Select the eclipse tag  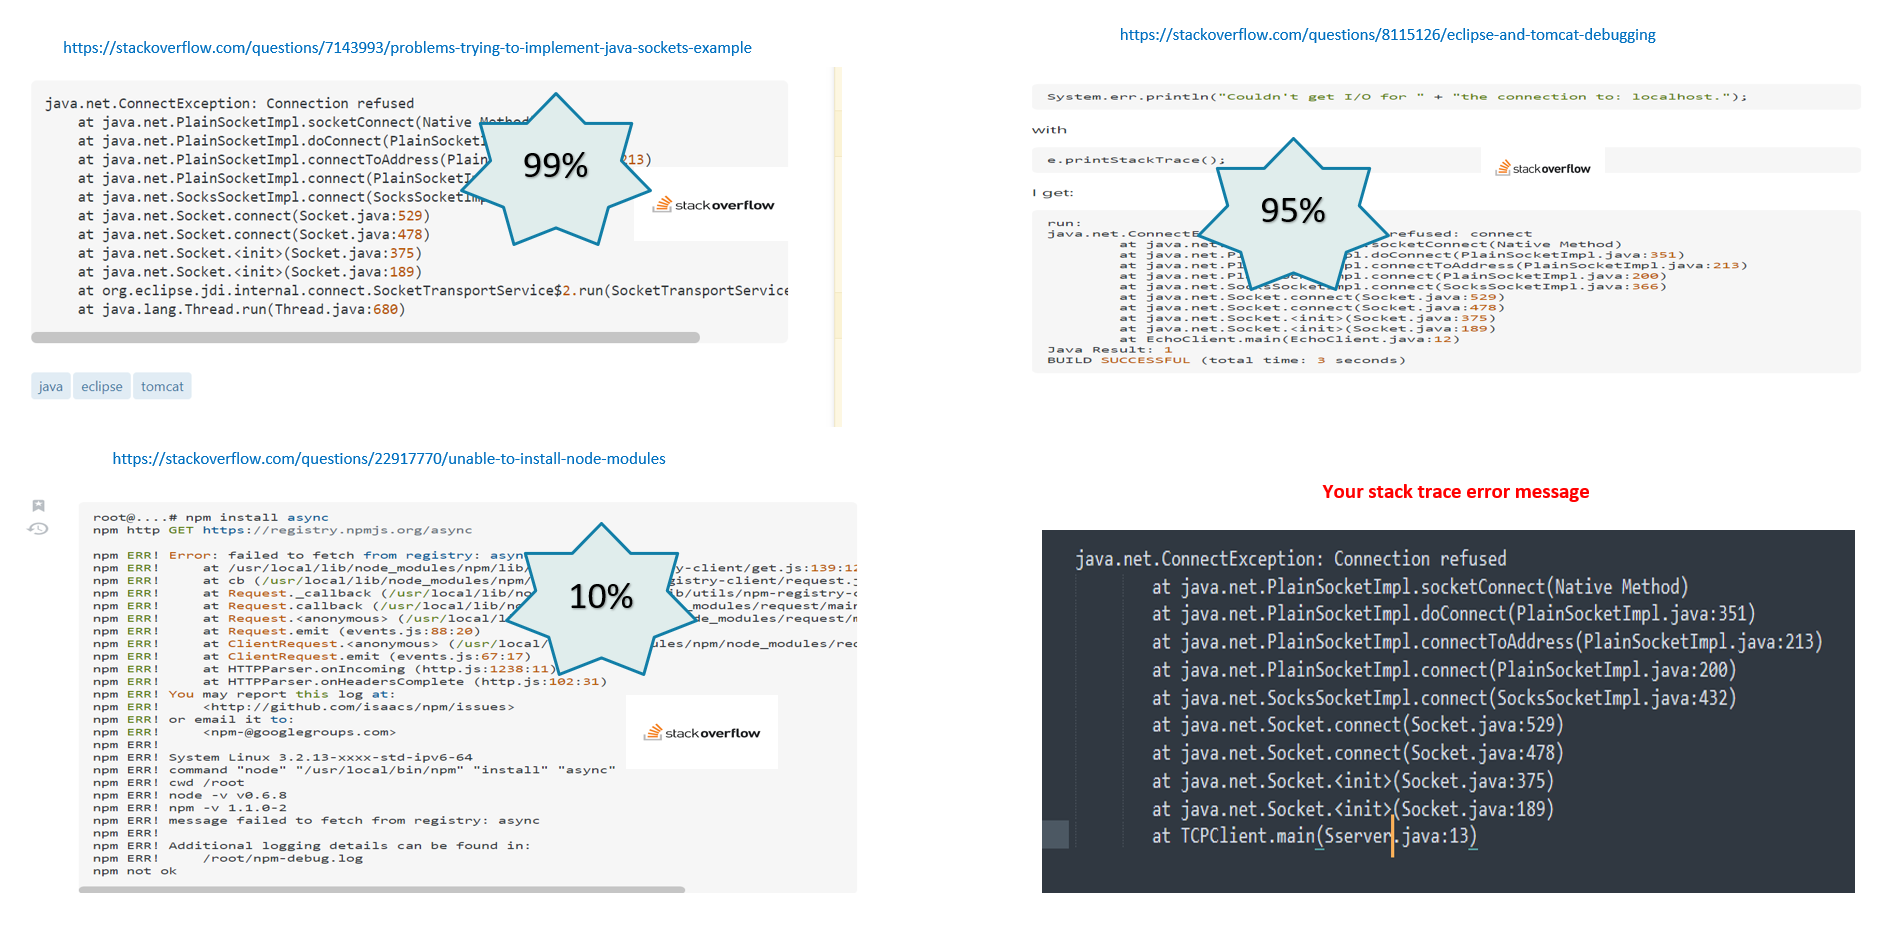point(102,387)
